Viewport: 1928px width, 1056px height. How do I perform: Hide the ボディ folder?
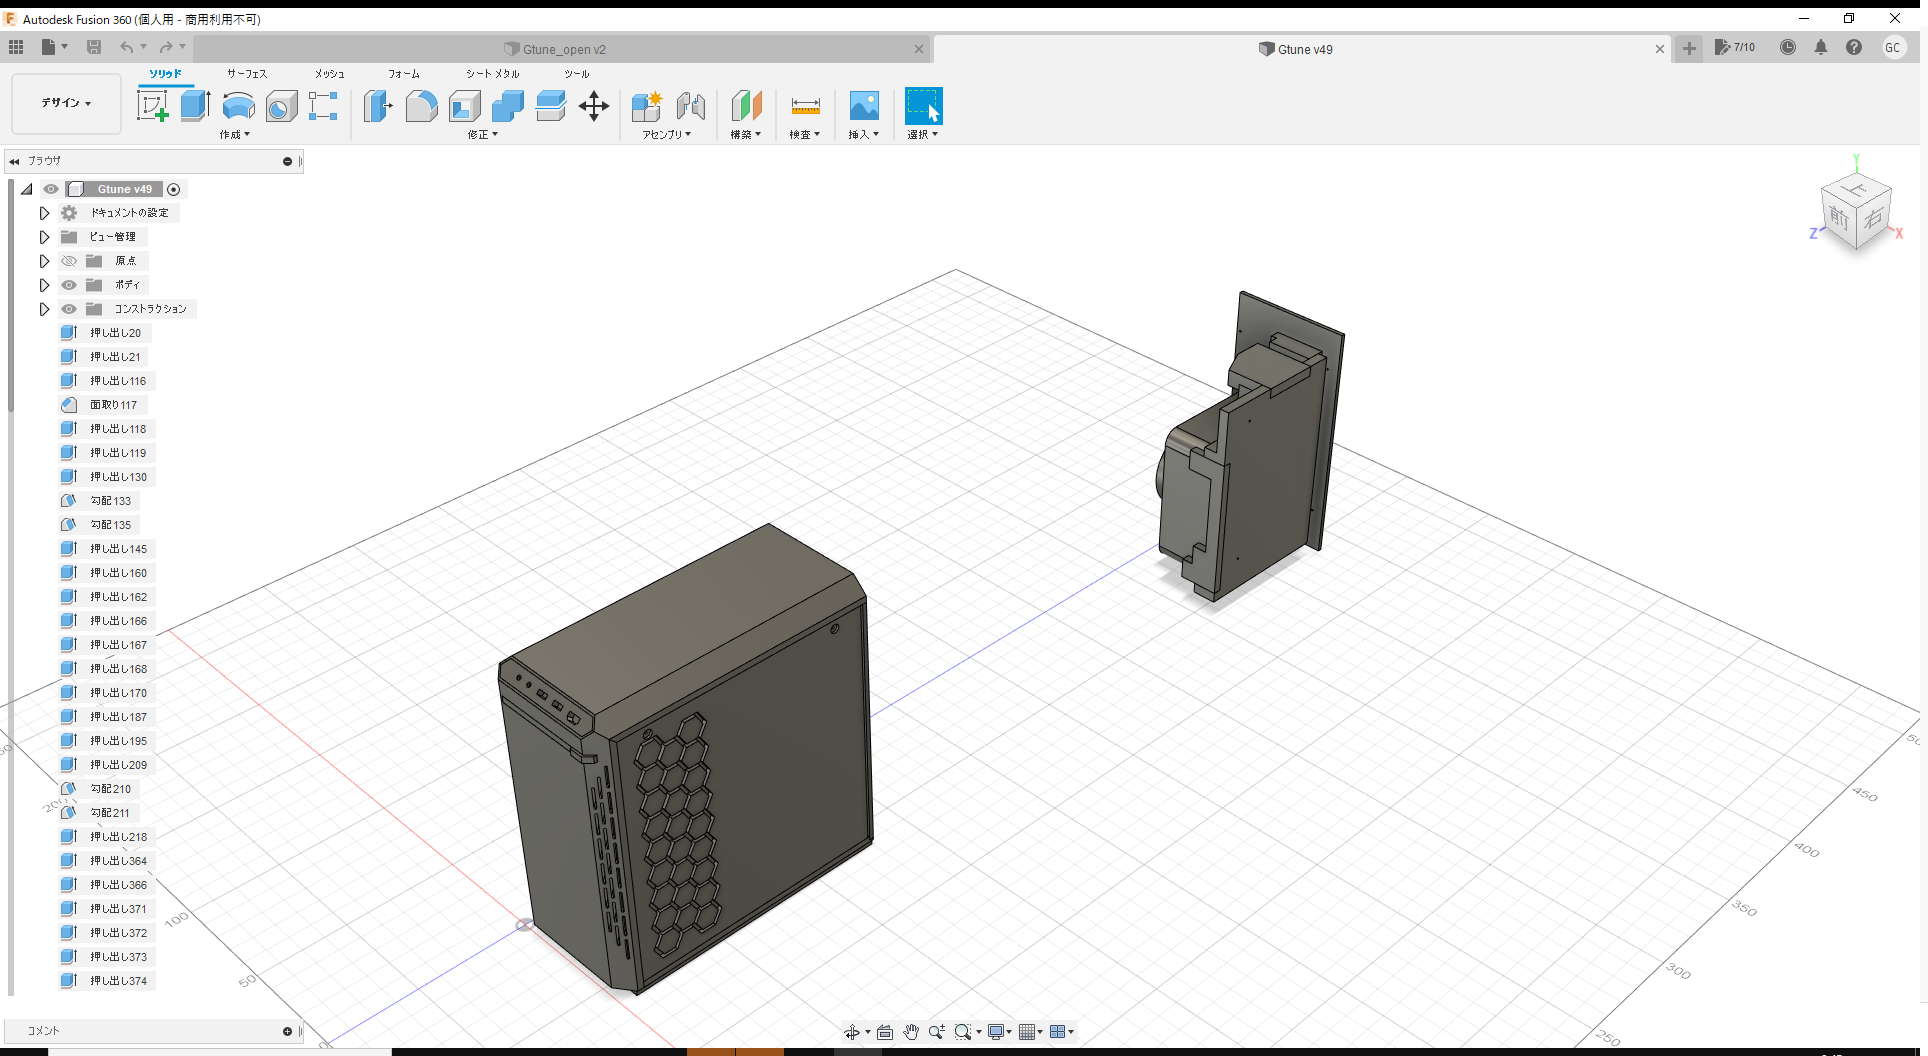[69, 285]
